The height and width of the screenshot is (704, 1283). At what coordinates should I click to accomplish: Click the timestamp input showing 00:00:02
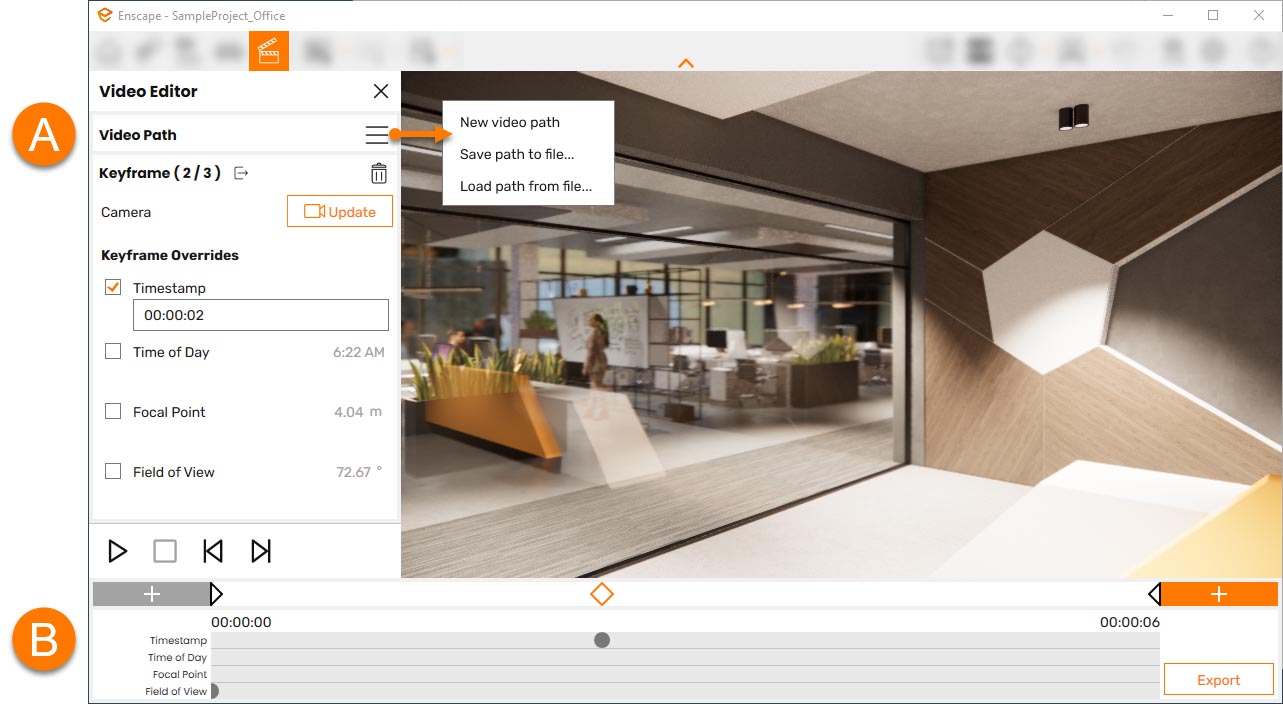pos(260,315)
